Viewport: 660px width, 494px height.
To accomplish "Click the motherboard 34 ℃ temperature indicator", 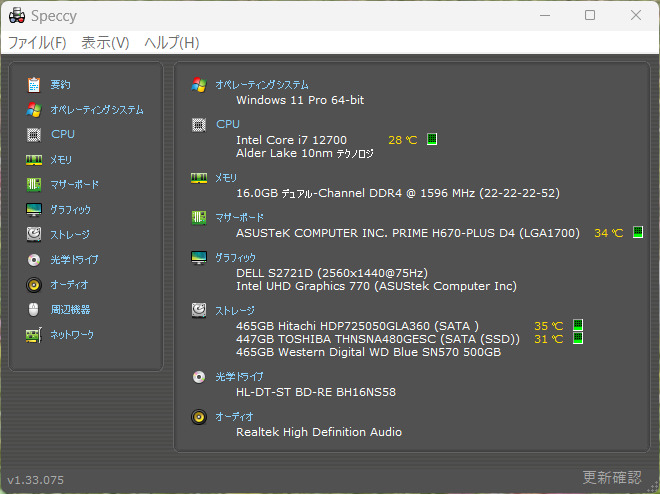I will (638, 232).
